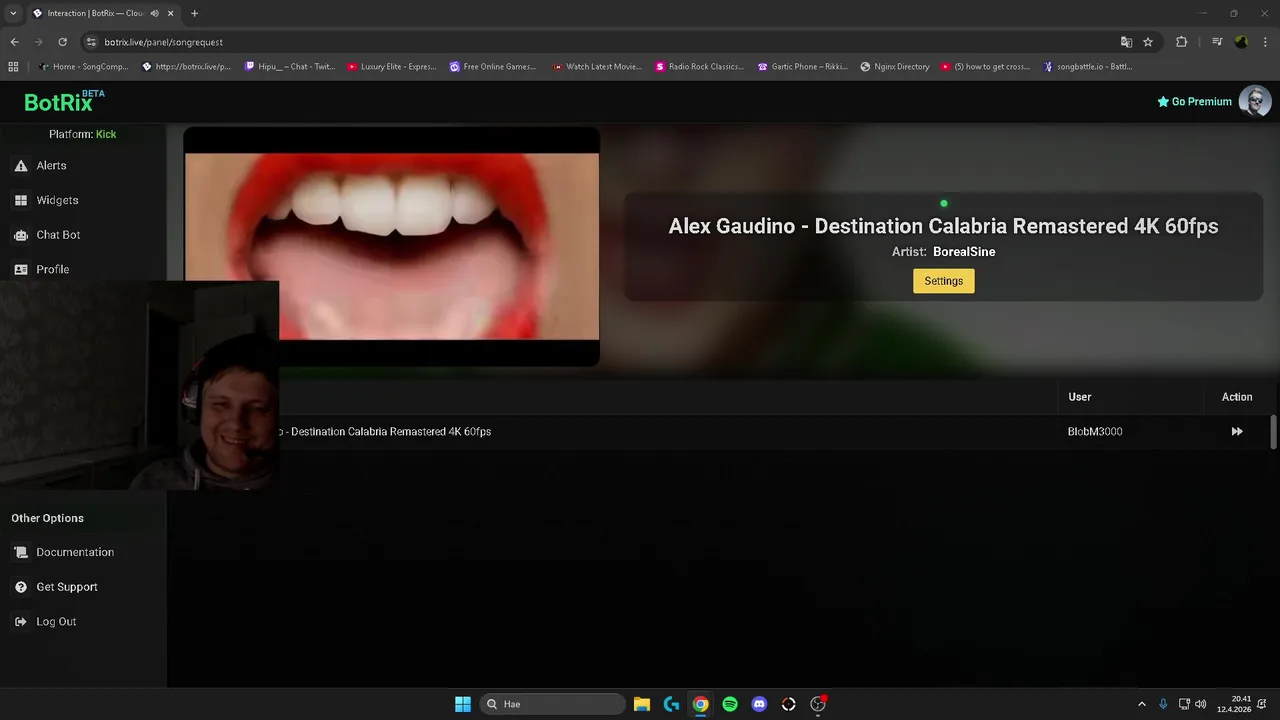1280x720 pixels.
Task: Click the Log Out link
Action: 56,622
